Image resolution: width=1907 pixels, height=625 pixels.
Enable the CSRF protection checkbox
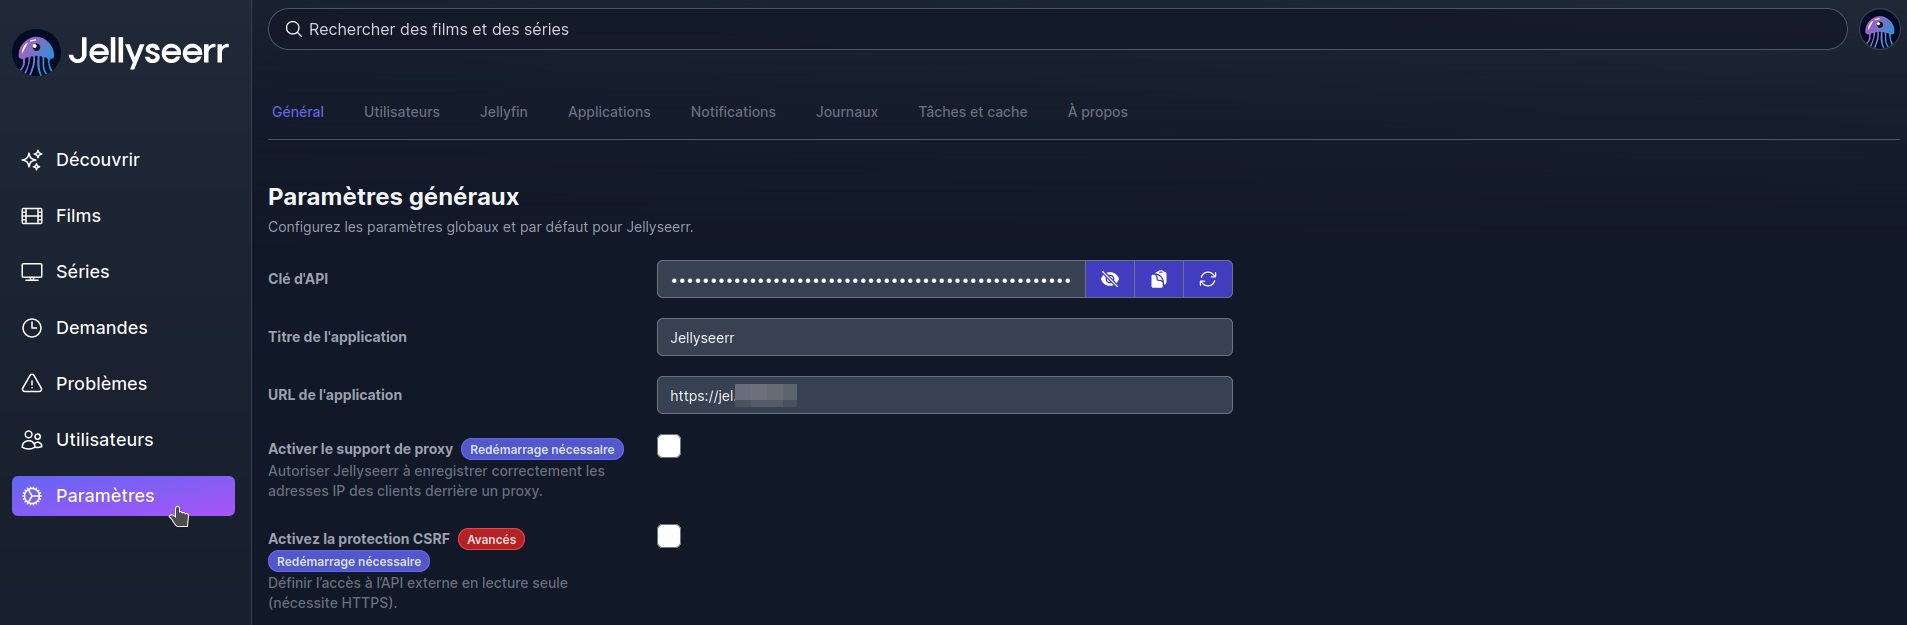[669, 536]
